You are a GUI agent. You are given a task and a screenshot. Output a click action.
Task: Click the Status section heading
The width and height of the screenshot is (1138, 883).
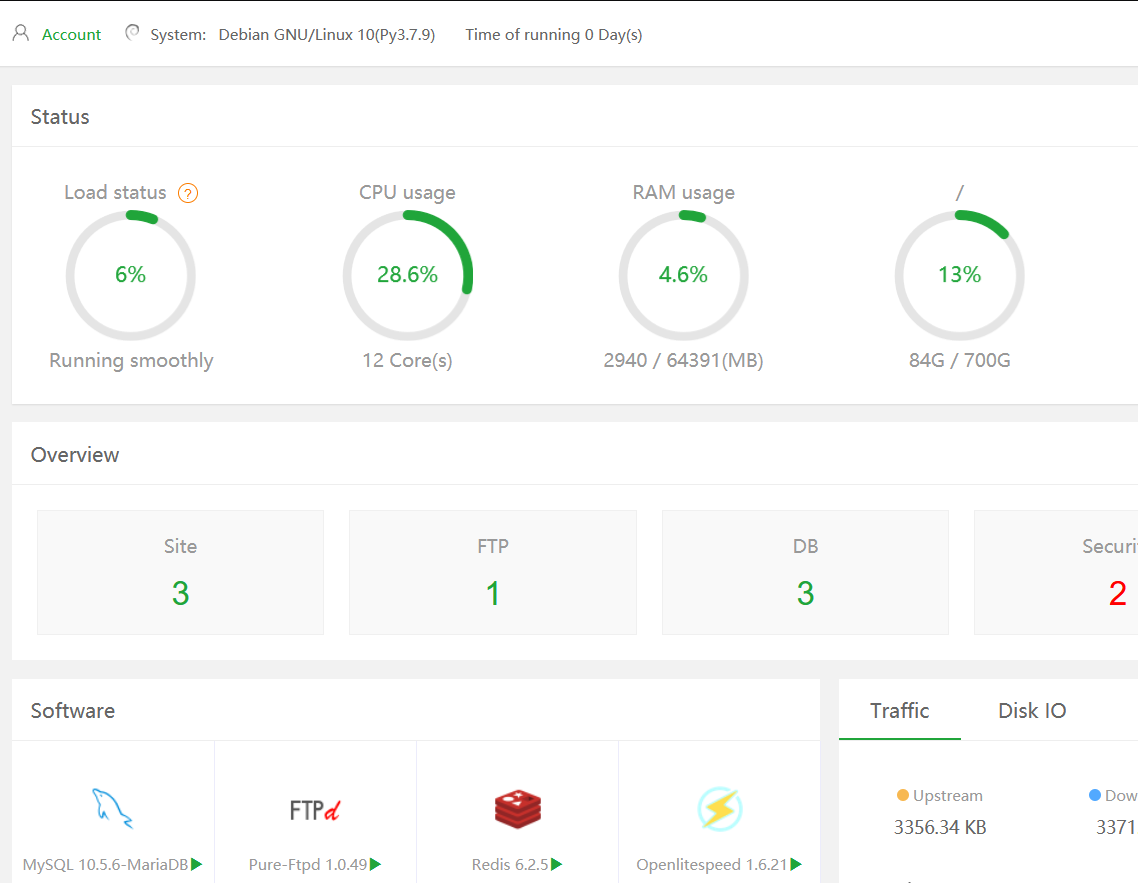coord(60,117)
